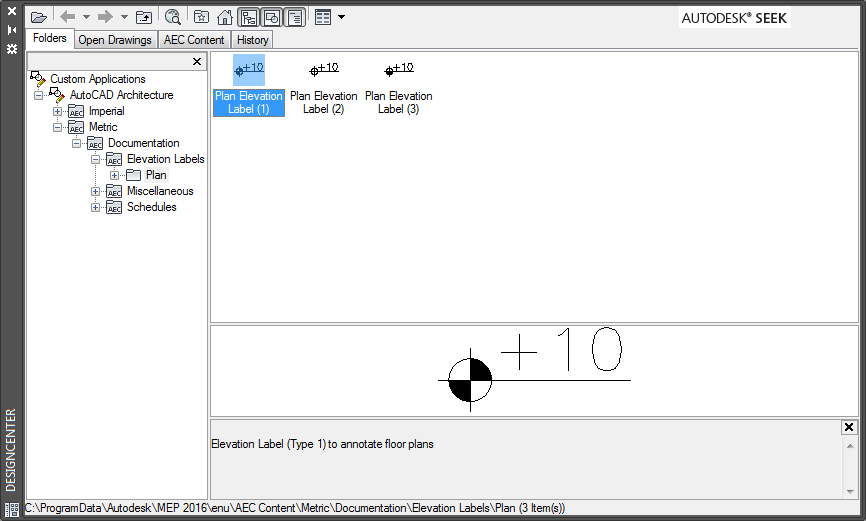Open the Views dropdown arrow

(341, 17)
